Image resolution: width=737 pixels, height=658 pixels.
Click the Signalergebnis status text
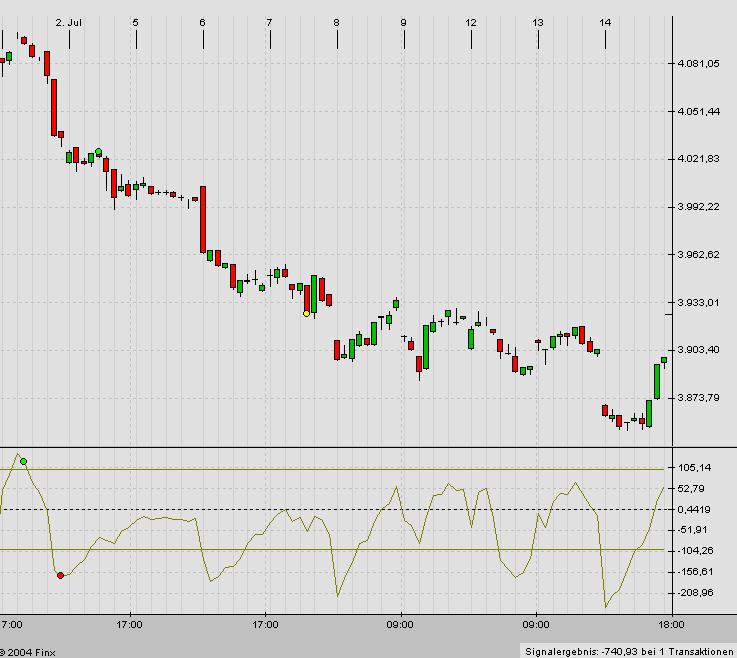click(628, 650)
